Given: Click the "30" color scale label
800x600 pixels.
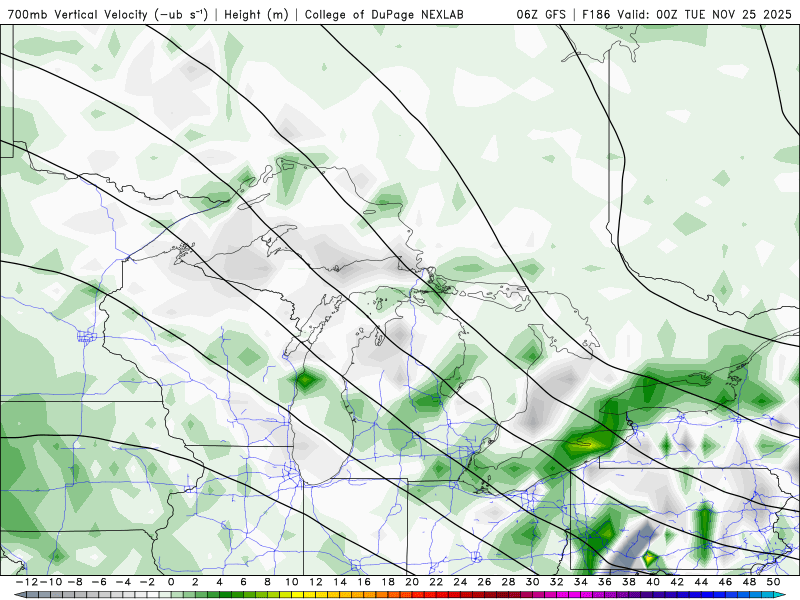Looking at the screenshot, I should [532, 582].
